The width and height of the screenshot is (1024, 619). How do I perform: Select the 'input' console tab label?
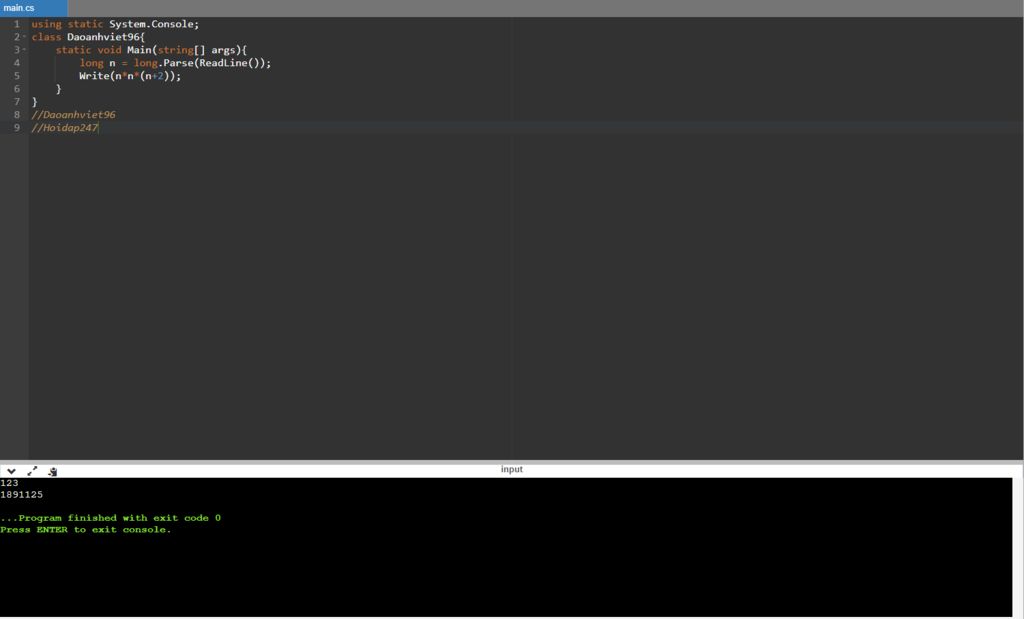coord(511,469)
